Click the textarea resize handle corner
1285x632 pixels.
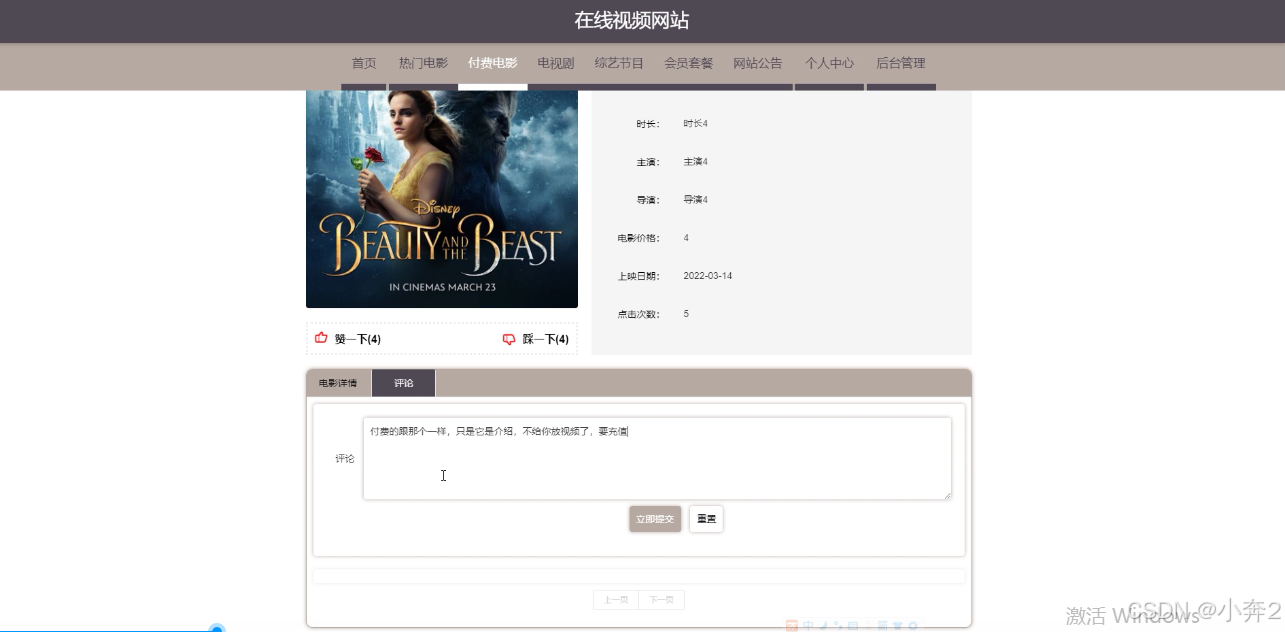(946, 494)
